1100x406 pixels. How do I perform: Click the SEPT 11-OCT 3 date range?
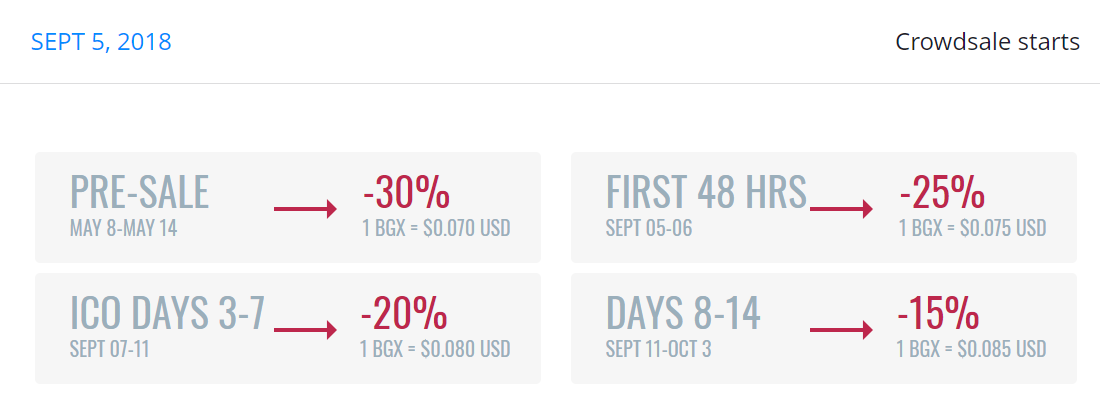[659, 349]
